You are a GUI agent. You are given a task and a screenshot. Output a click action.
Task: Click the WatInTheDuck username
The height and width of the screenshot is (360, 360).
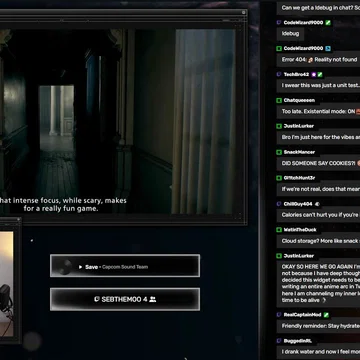coord(300,230)
